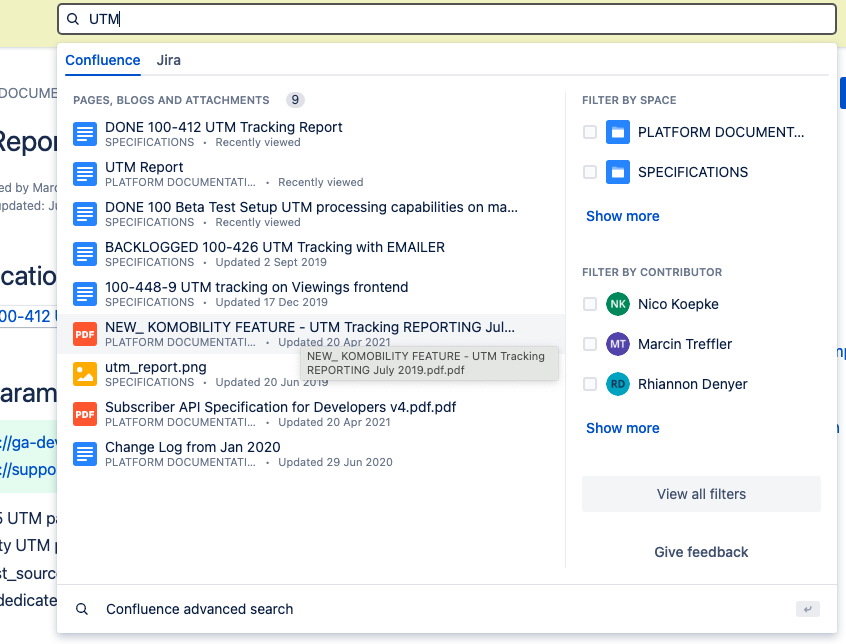Open Subscriber API Specification for Developers v4.pdf
846x644 pixels.
[x=311, y=414]
